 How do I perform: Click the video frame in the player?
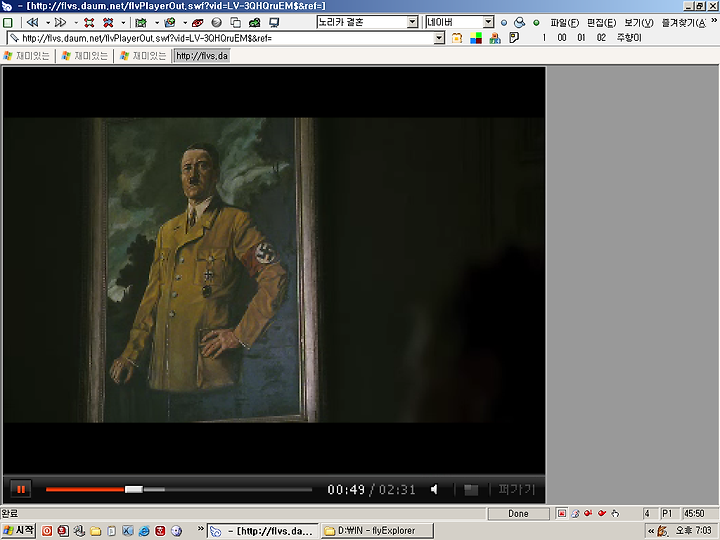click(274, 270)
